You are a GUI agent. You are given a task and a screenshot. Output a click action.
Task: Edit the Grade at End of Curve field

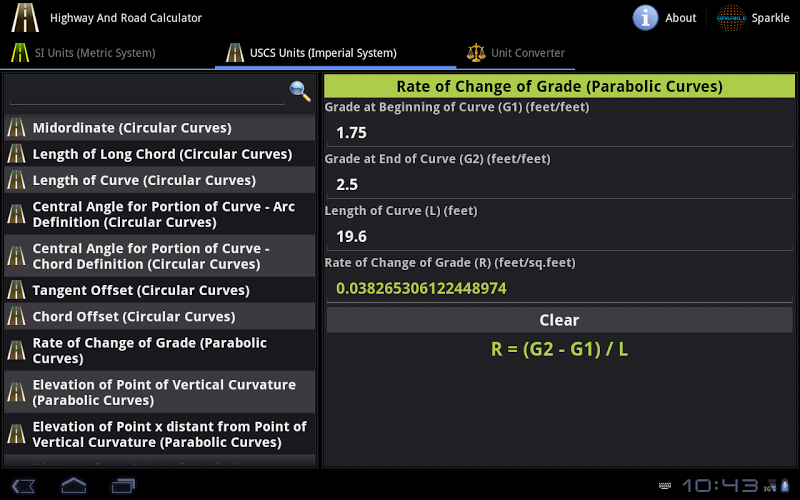coord(559,185)
